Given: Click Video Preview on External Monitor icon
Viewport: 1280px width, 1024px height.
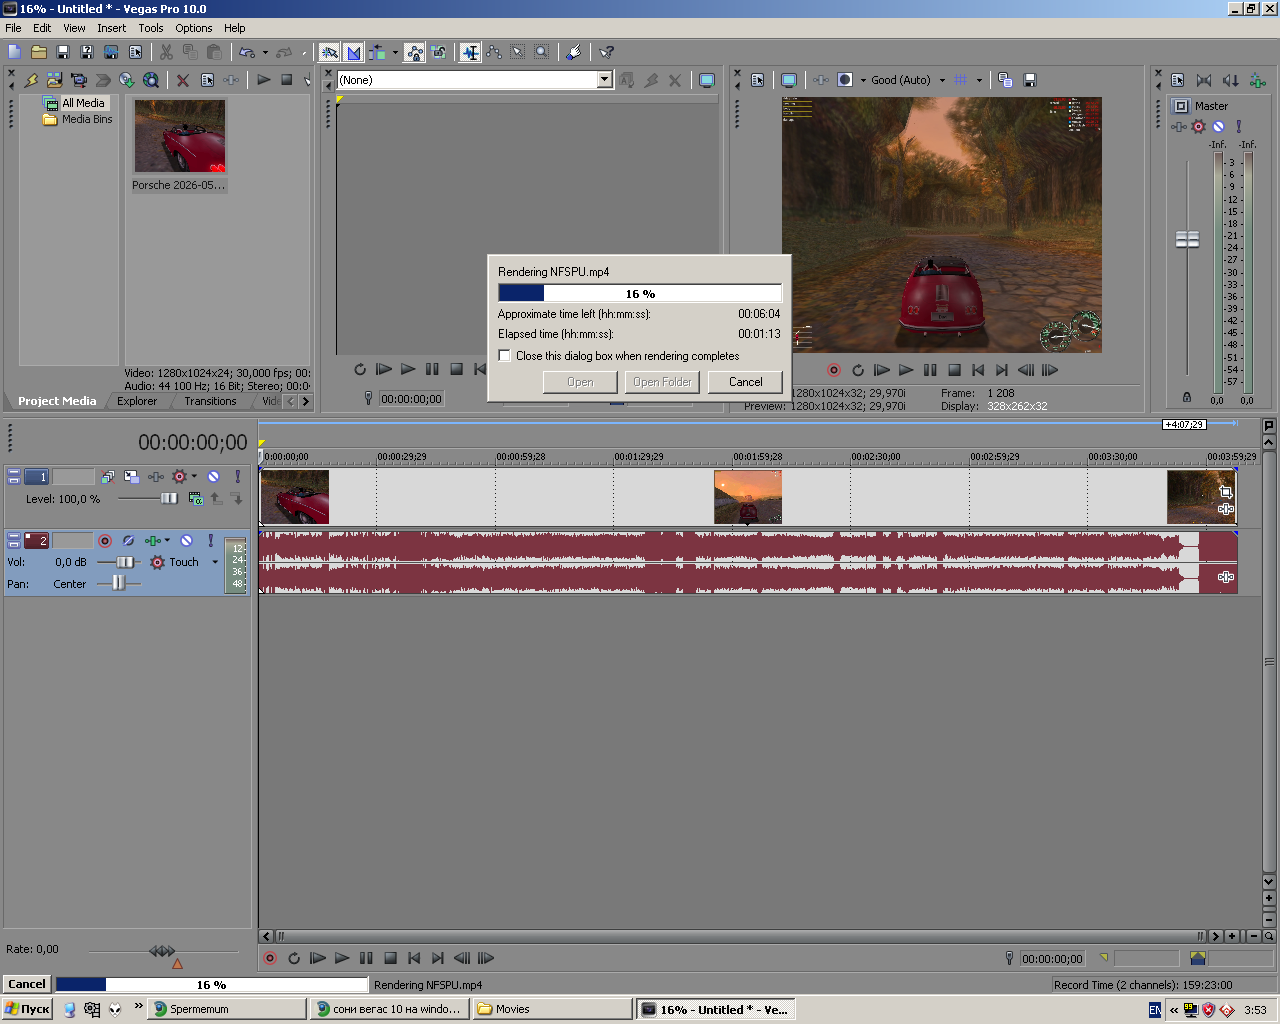Looking at the screenshot, I should click(789, 80).
